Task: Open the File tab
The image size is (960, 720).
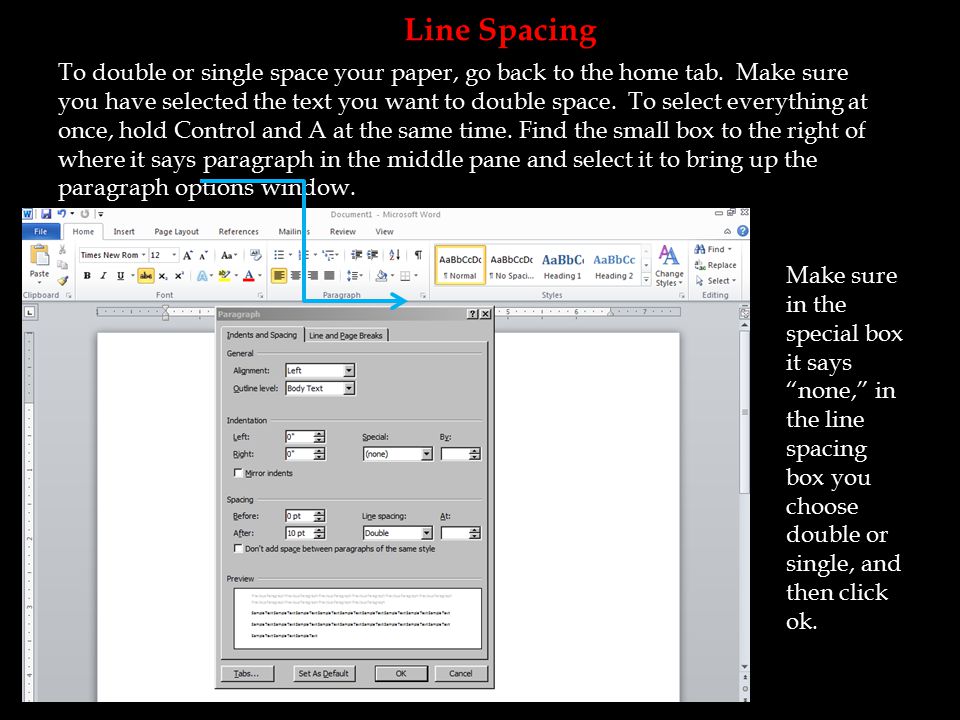Action: coord(40,231)
